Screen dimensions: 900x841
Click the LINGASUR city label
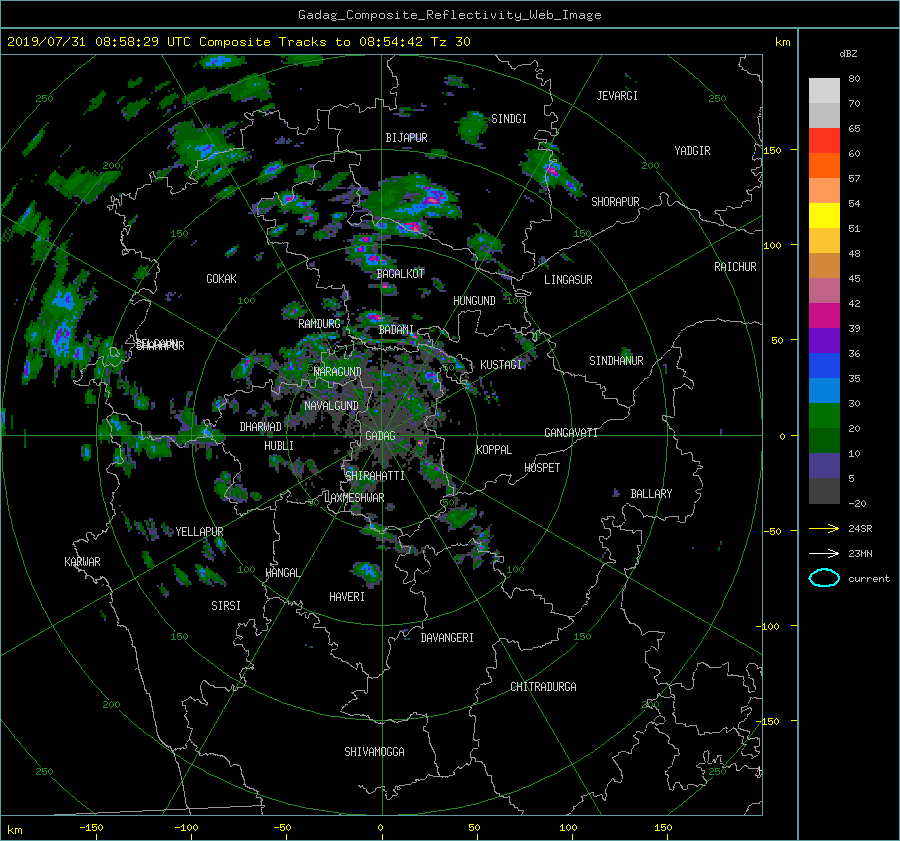coord(568,280)
